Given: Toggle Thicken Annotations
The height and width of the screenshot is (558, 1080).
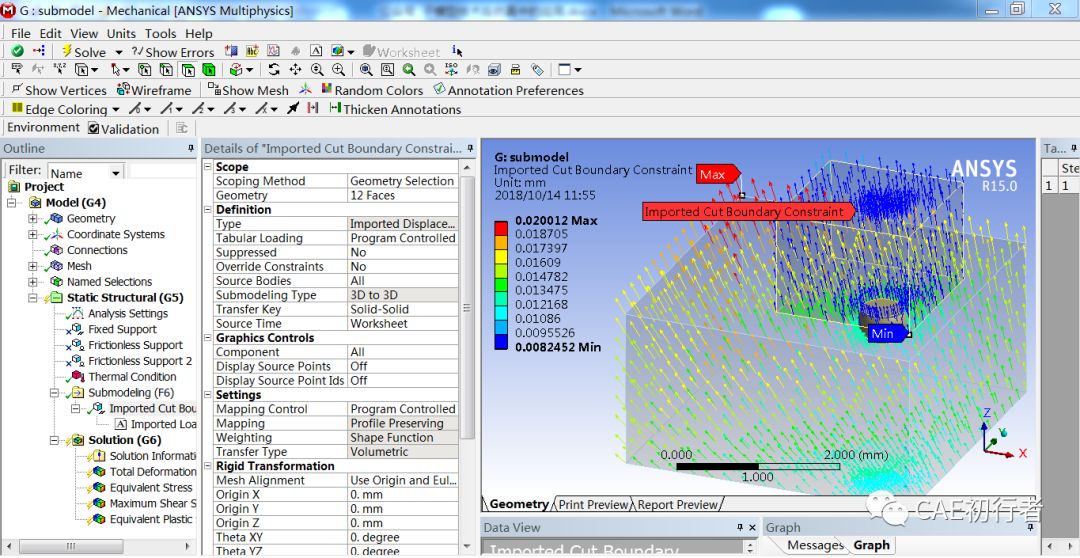Looking at the screenshot, I should [x=395, y=109].
